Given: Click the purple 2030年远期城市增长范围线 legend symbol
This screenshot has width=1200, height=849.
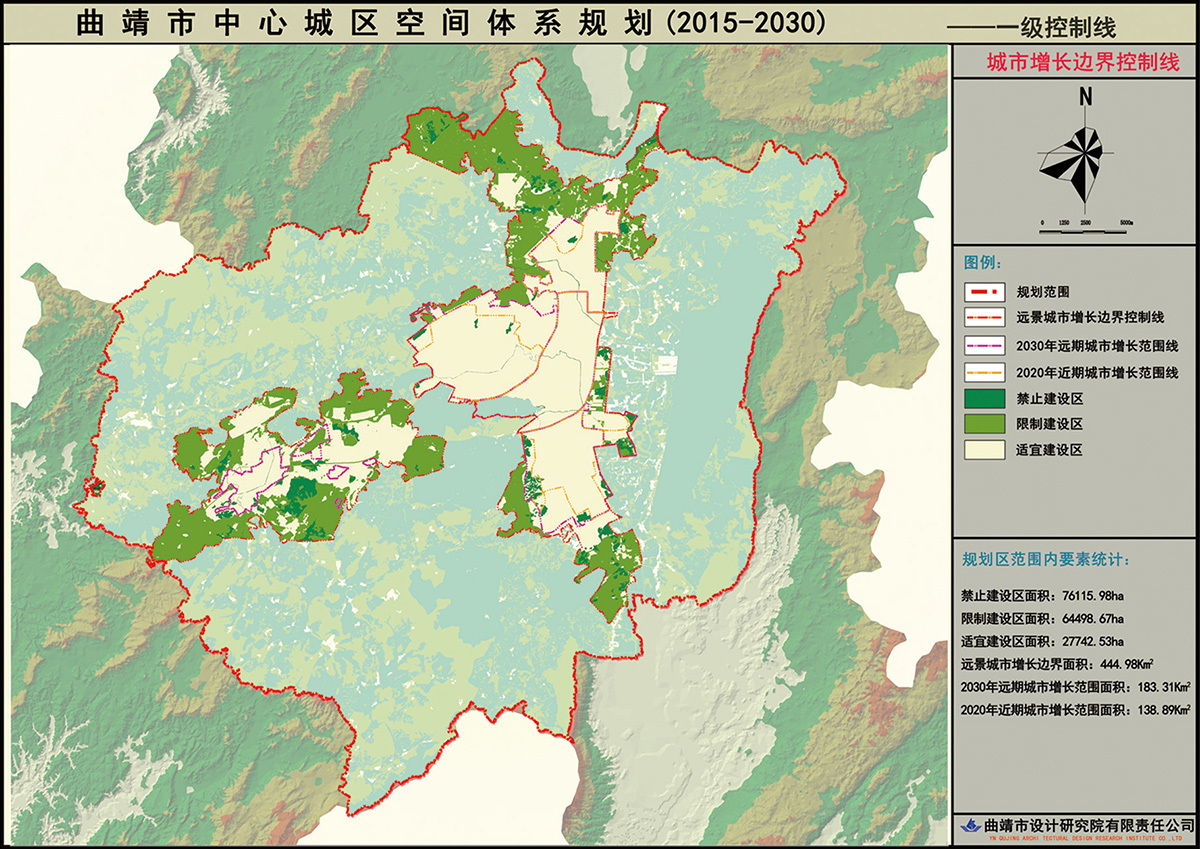Looking at the screenshot, I should [x=984, y=346].
